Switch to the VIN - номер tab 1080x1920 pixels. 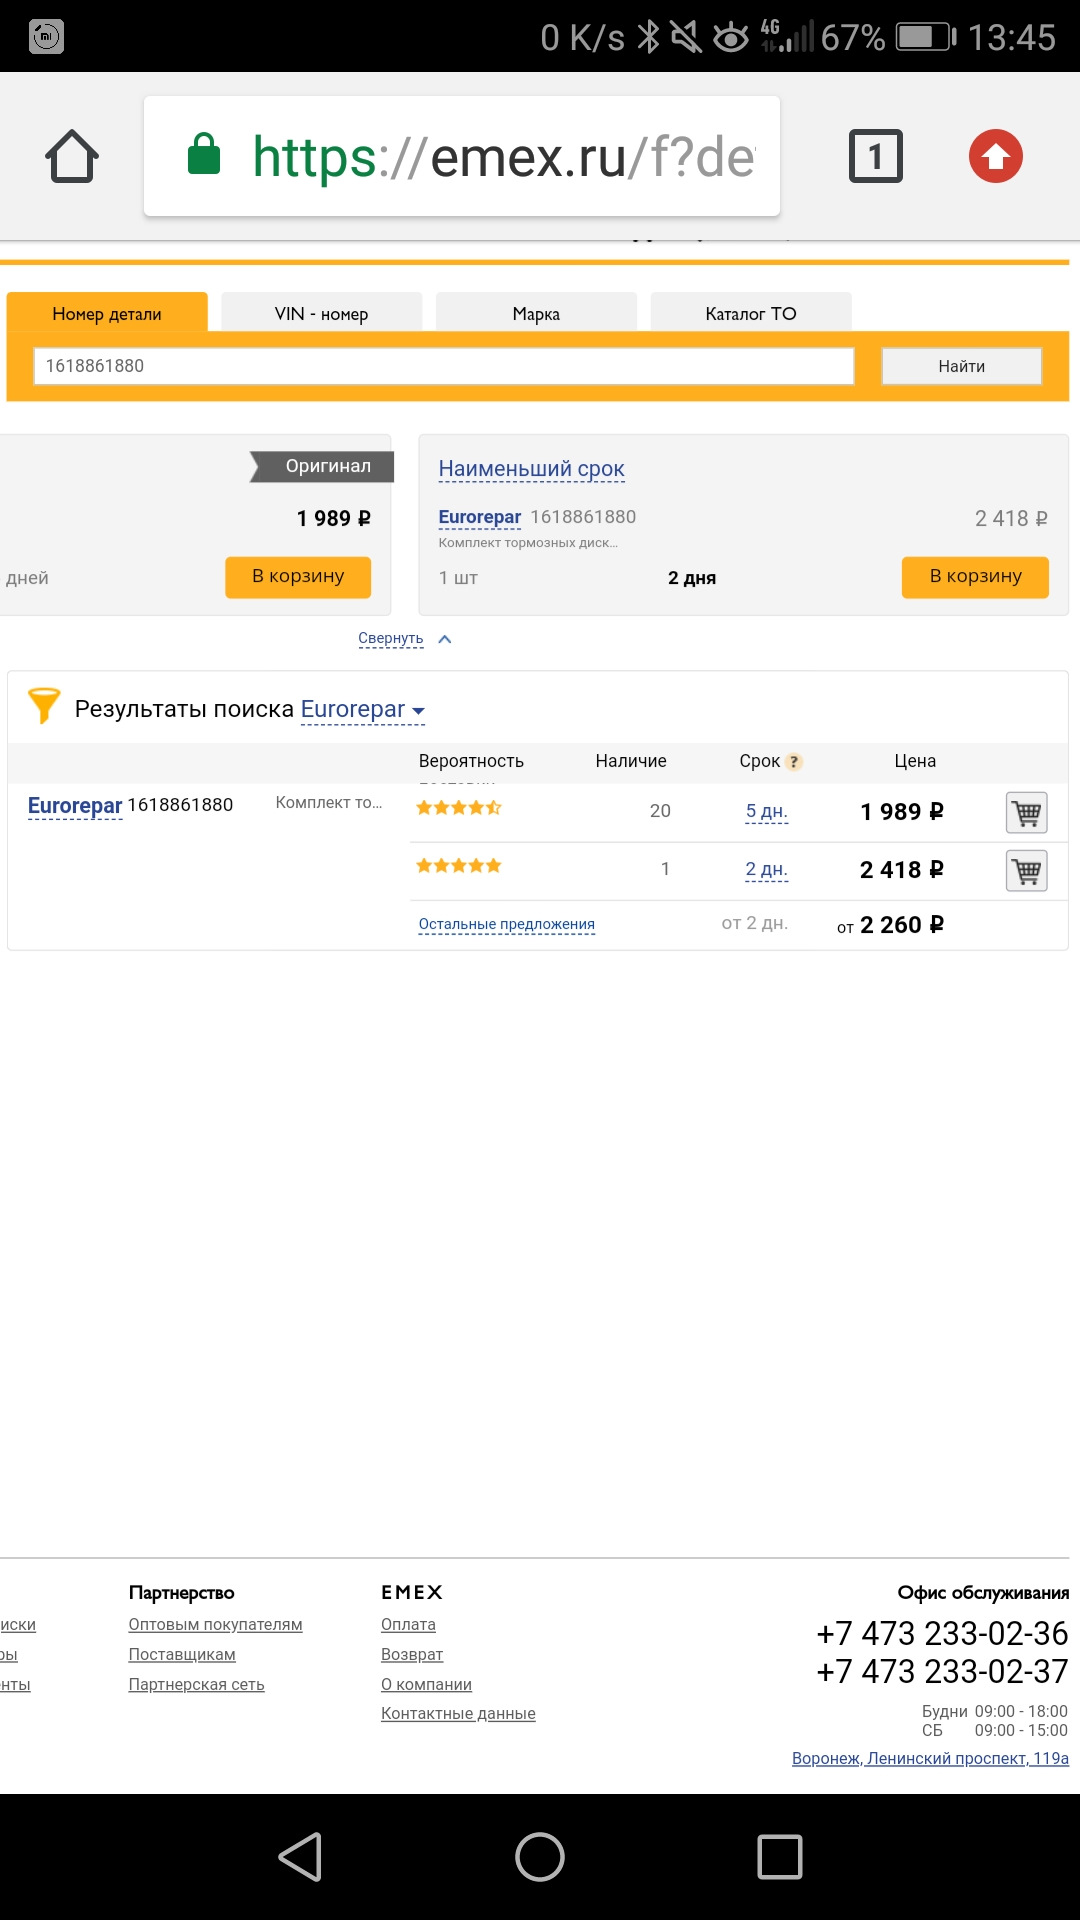point(321,314)
